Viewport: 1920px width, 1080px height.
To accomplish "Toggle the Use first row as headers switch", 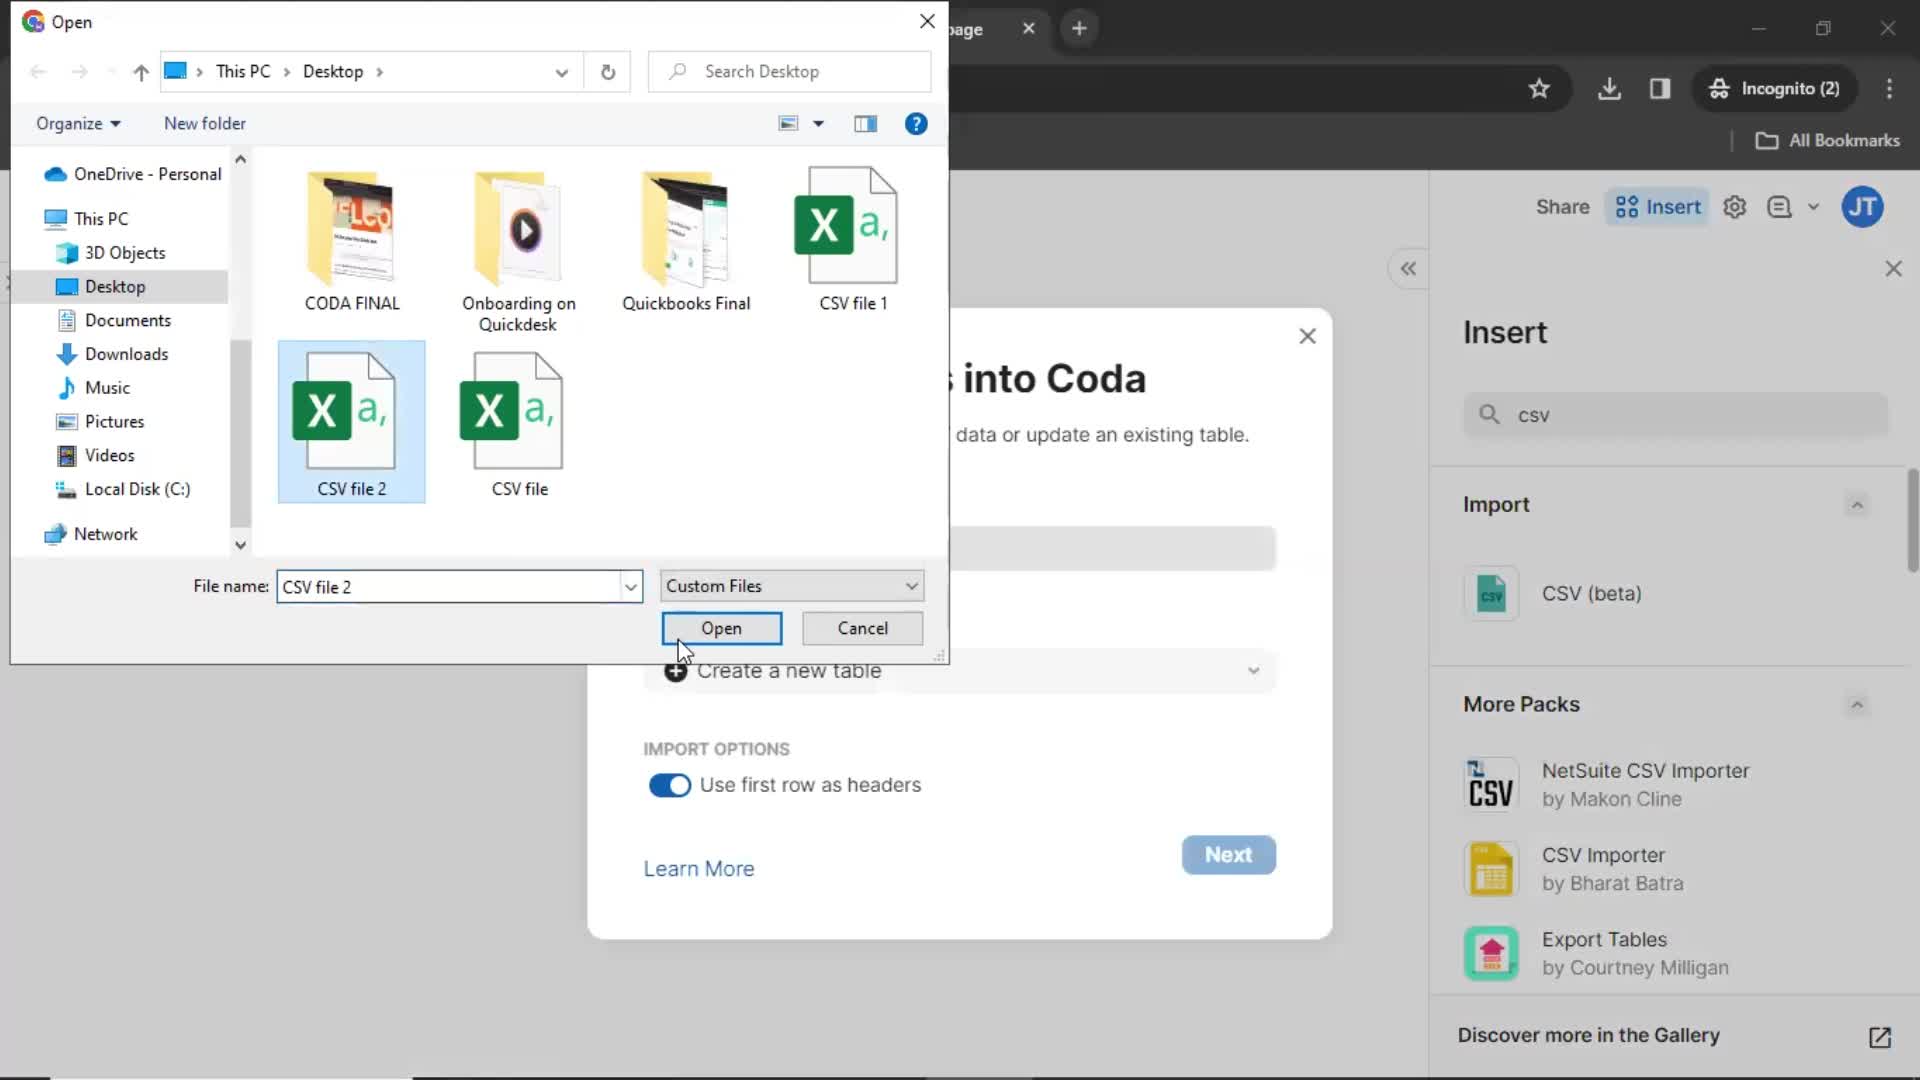I will (x=670, y=785).
